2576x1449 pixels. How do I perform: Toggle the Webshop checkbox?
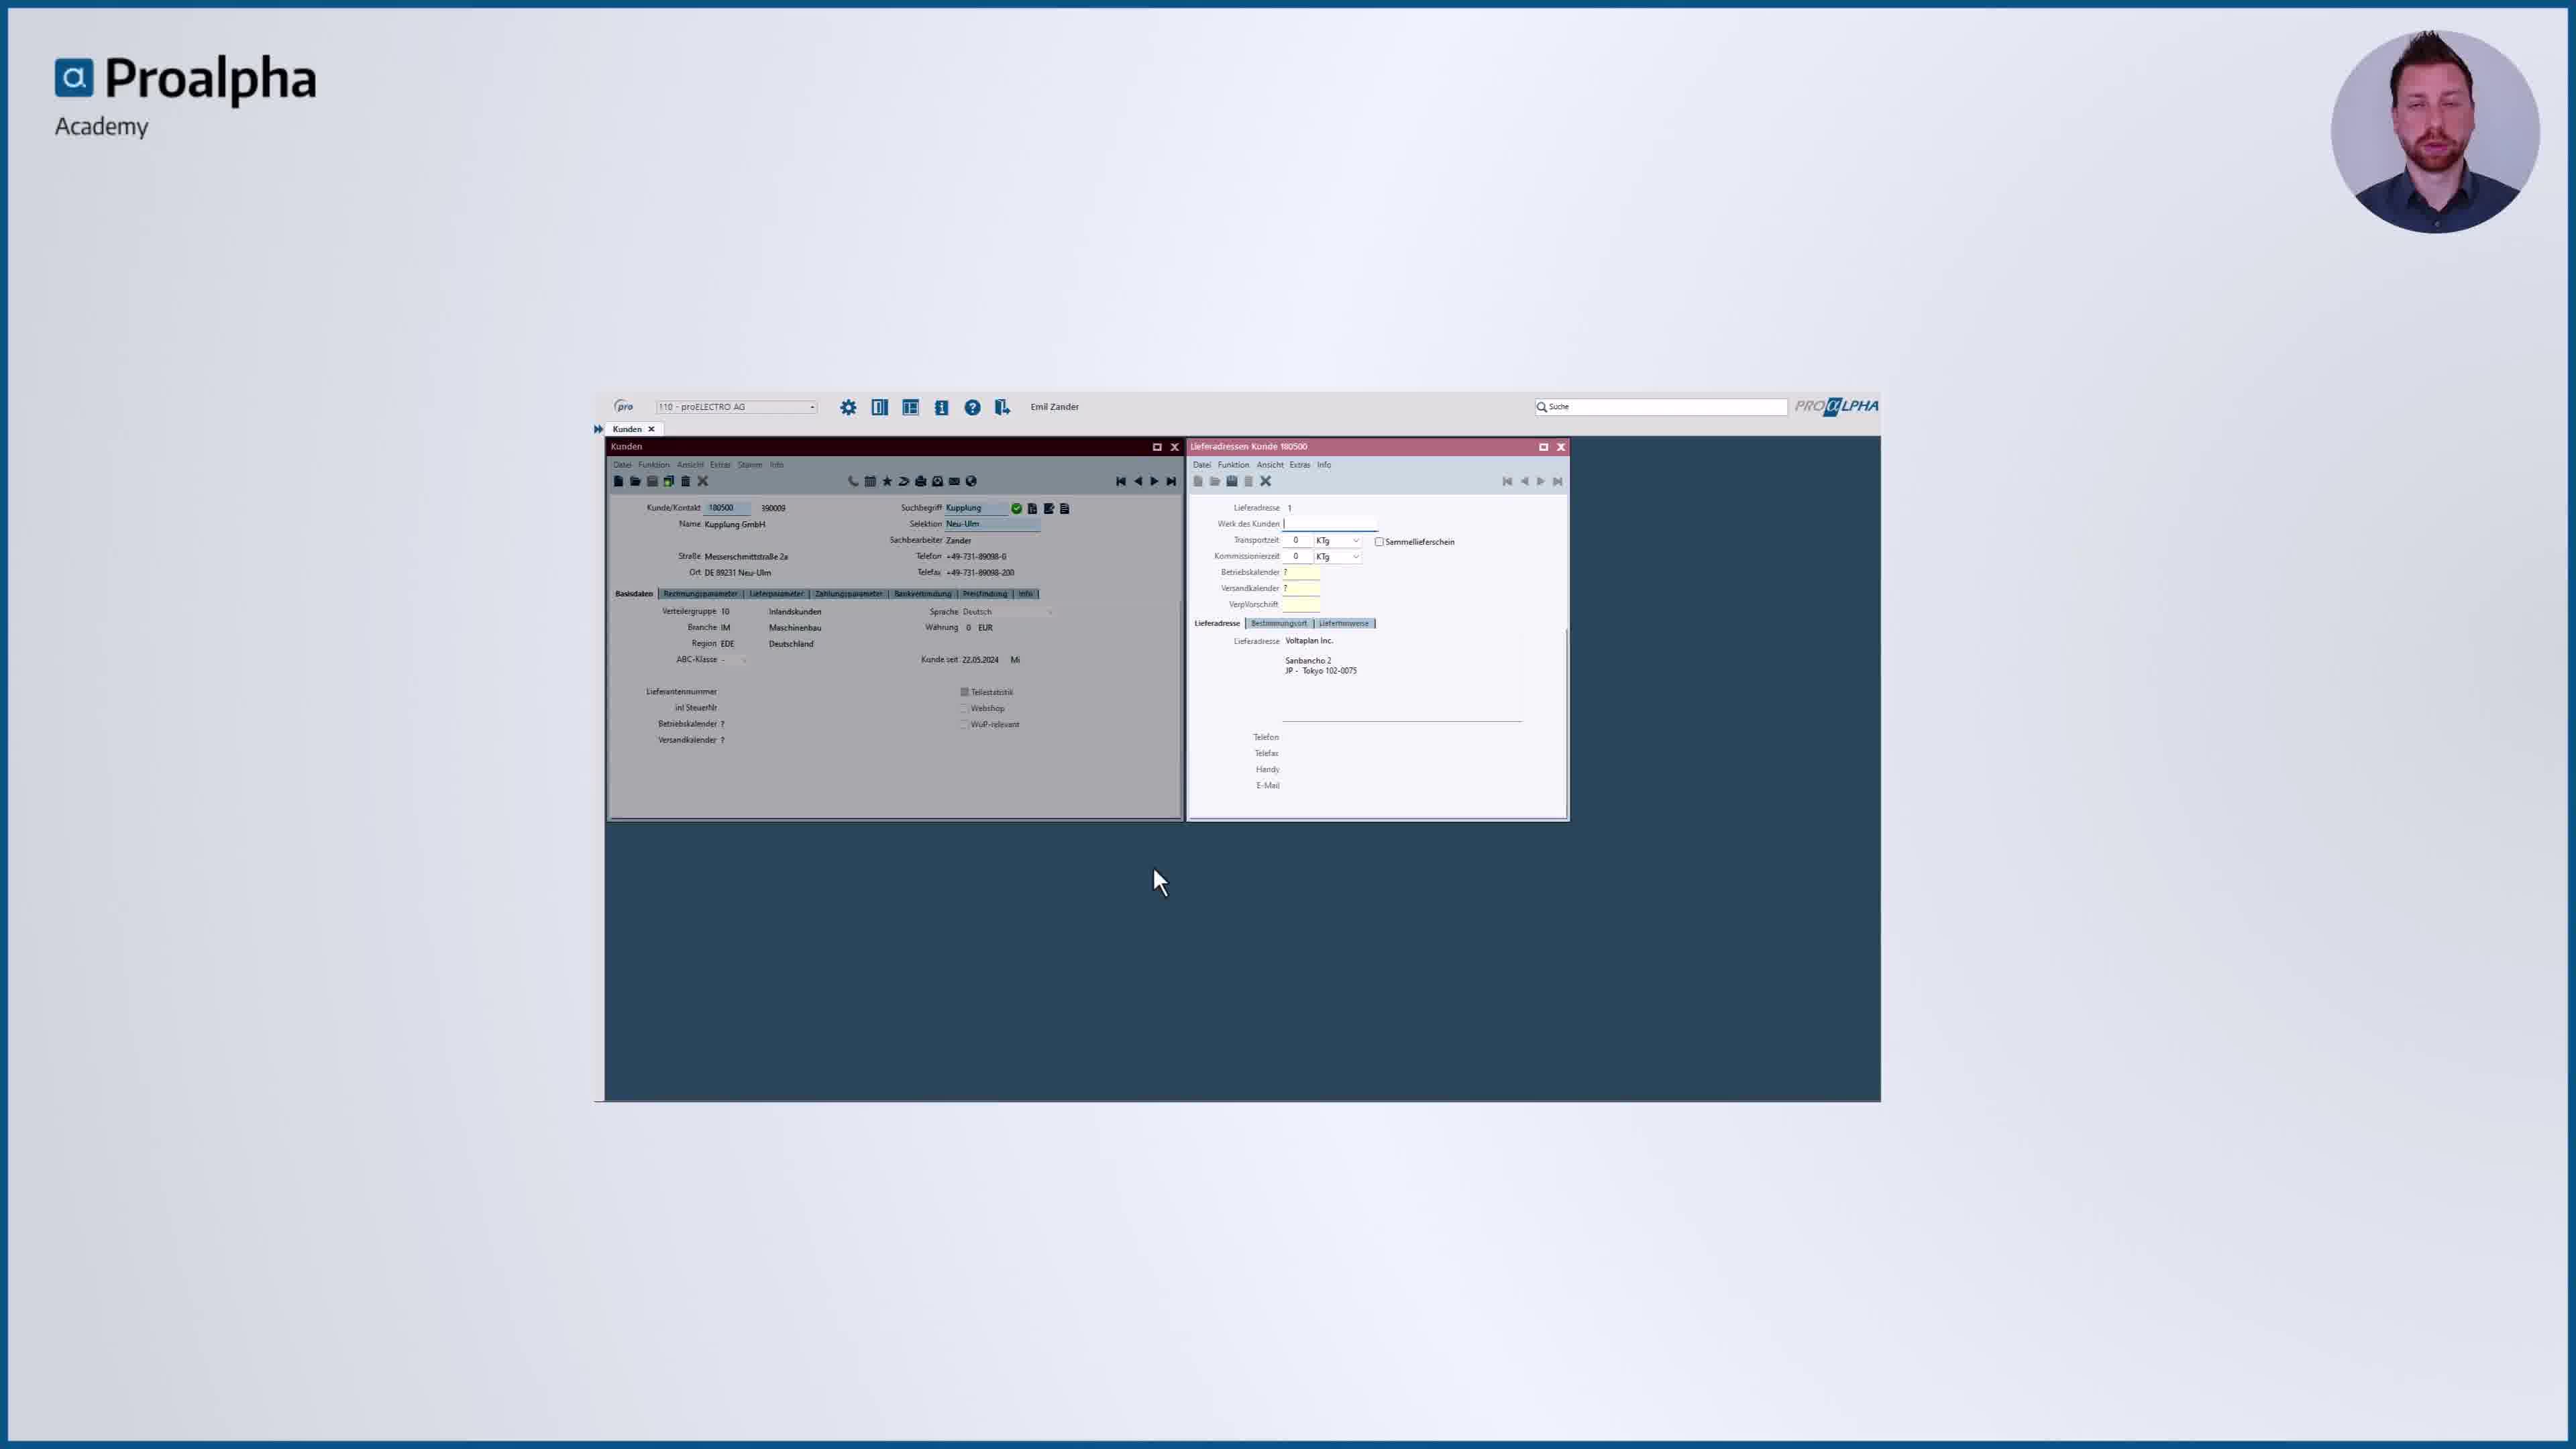pyautogui.click(x=965, y=708)
